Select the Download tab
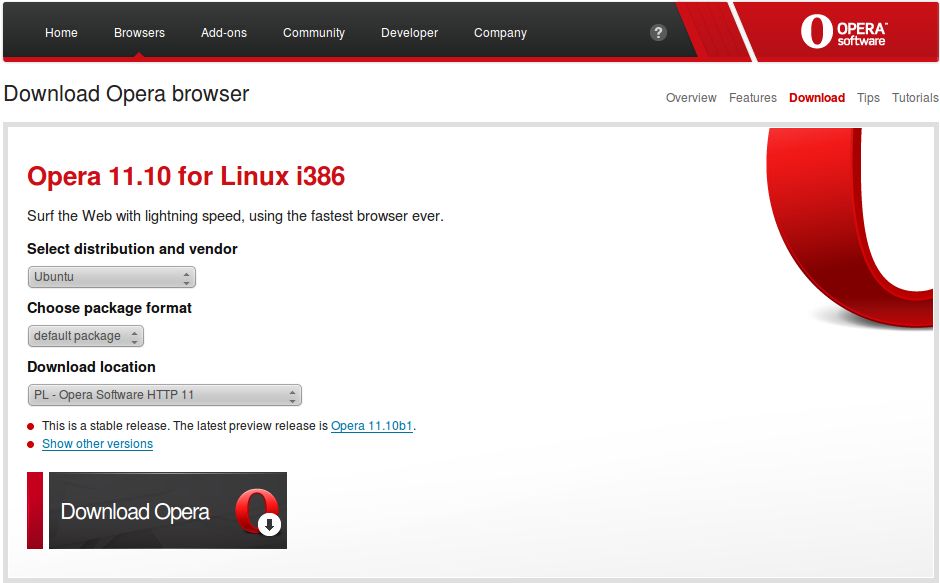Screen dimensions: 940x583 817,98
